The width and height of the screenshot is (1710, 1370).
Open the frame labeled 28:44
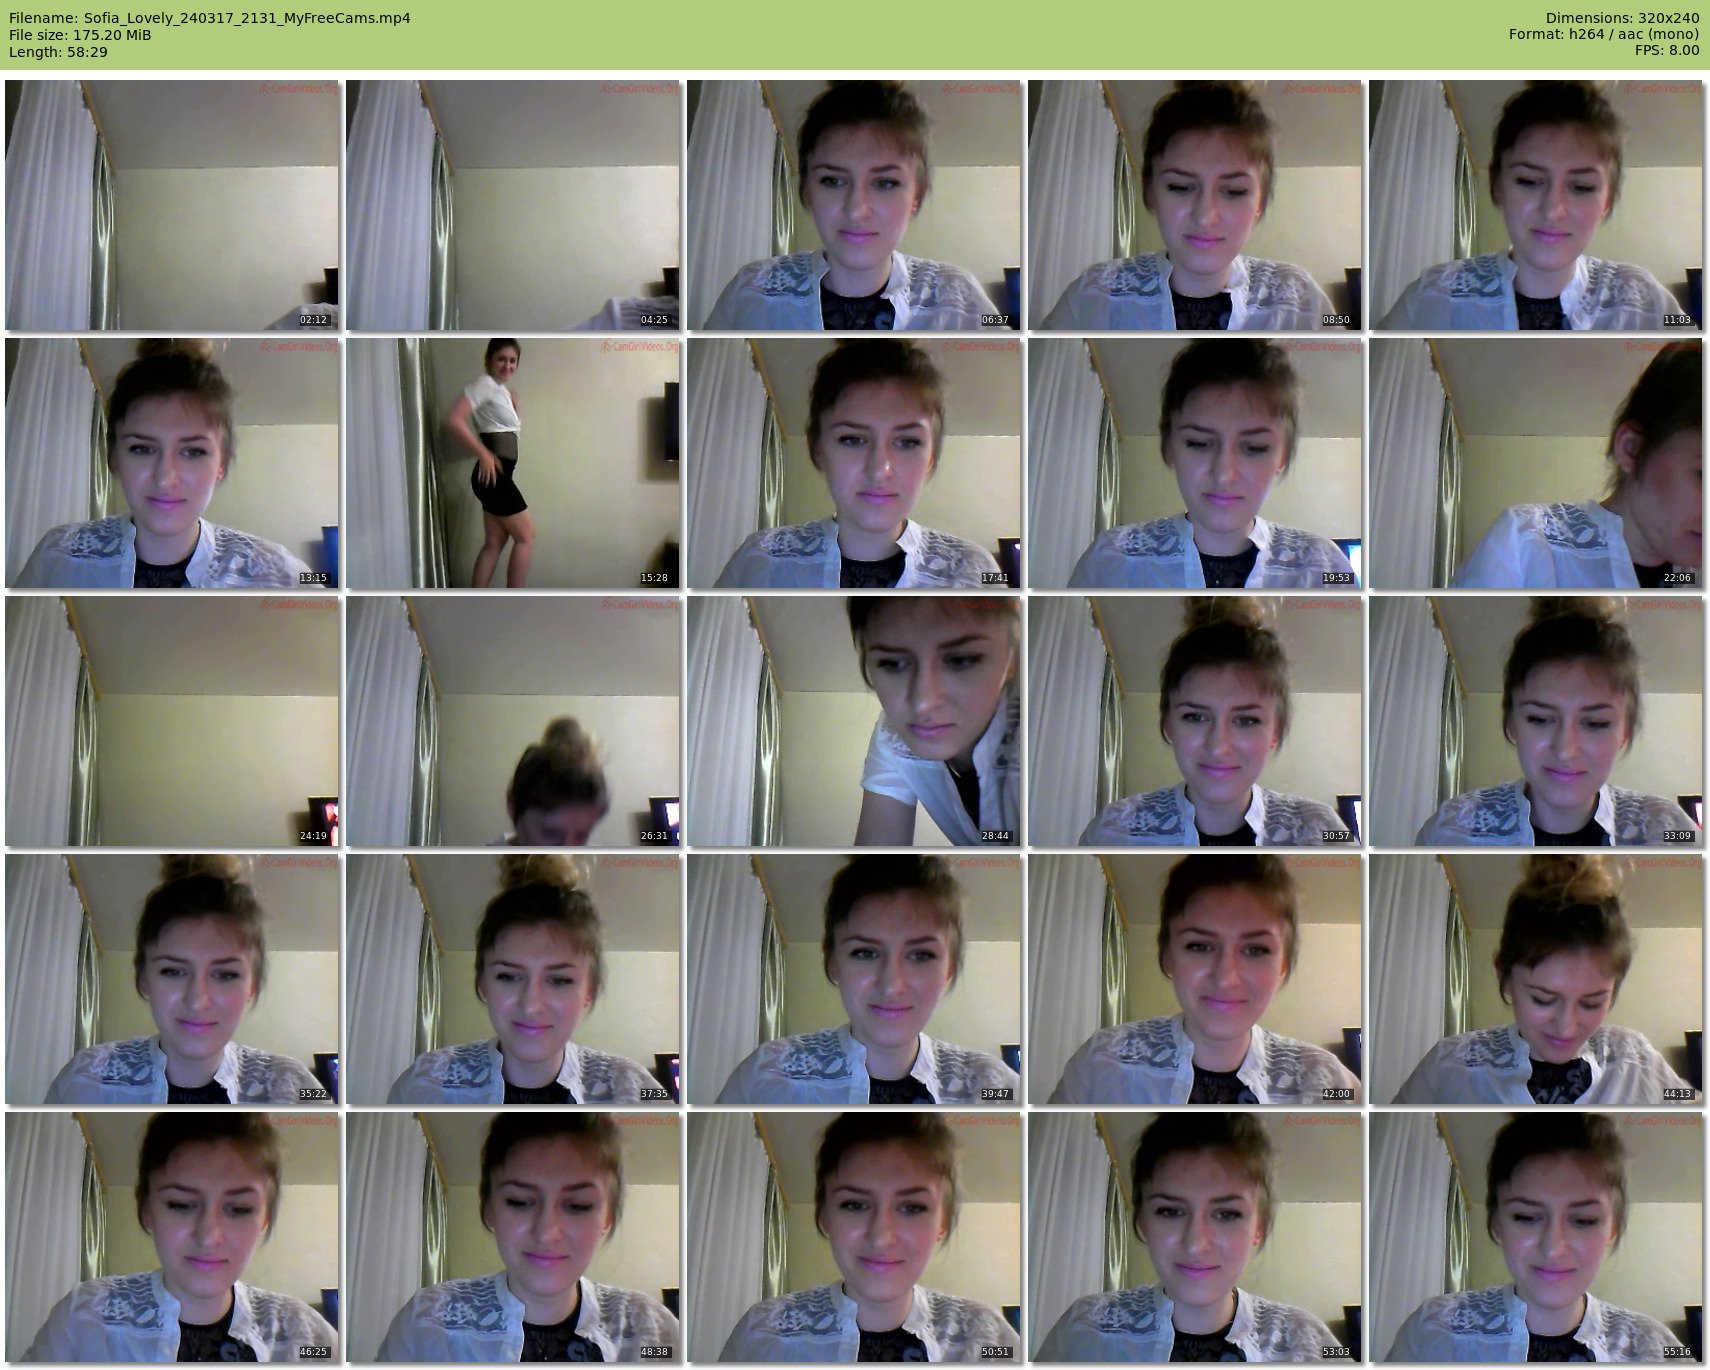click(x=854, y=722)
